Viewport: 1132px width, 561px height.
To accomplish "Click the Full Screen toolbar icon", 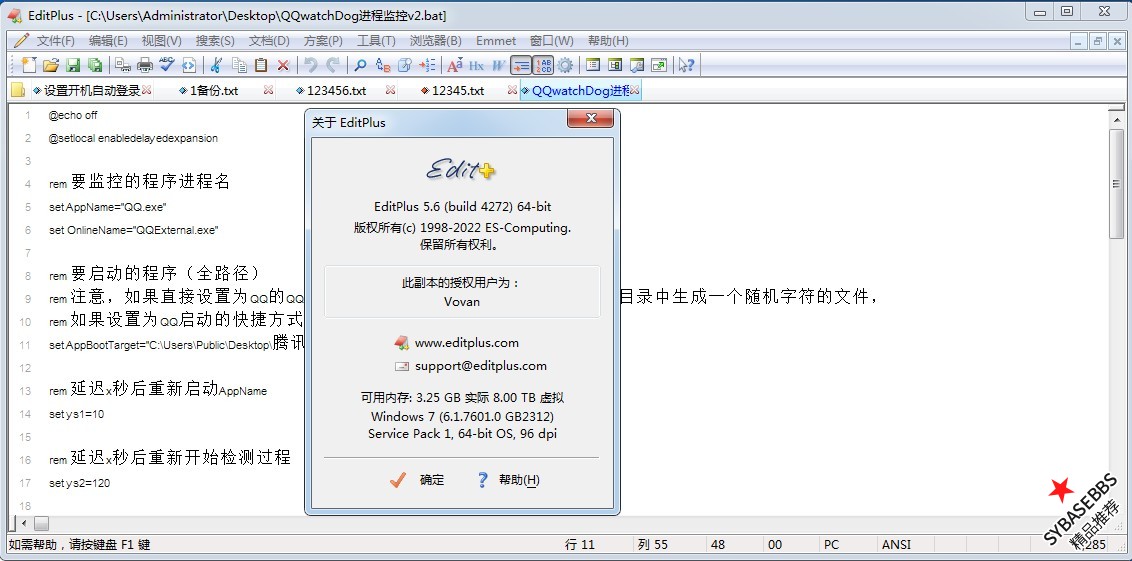I will click(658, 65).
